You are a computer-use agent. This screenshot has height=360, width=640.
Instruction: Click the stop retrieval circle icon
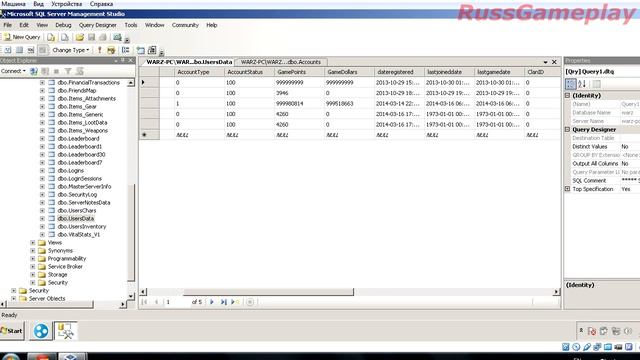[x=250, y=302]
